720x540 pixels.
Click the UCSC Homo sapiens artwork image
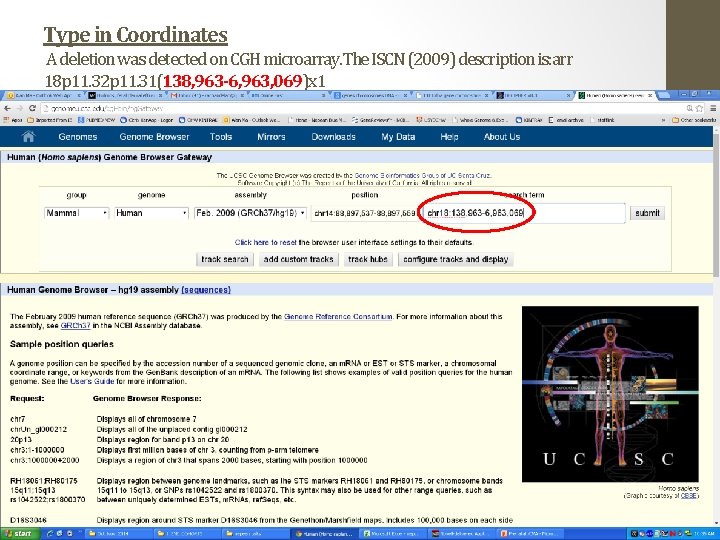point(610,394)
